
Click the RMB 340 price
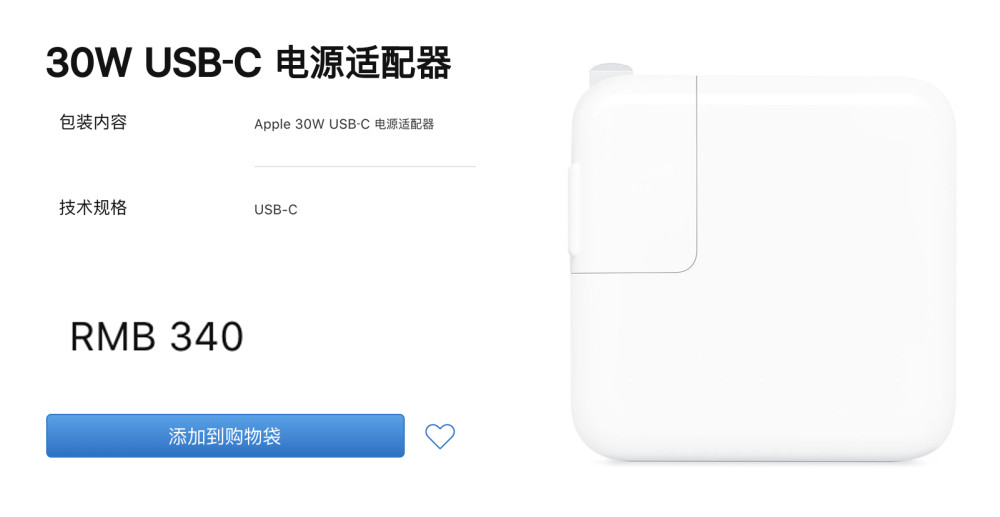click(x=157, y=337)
